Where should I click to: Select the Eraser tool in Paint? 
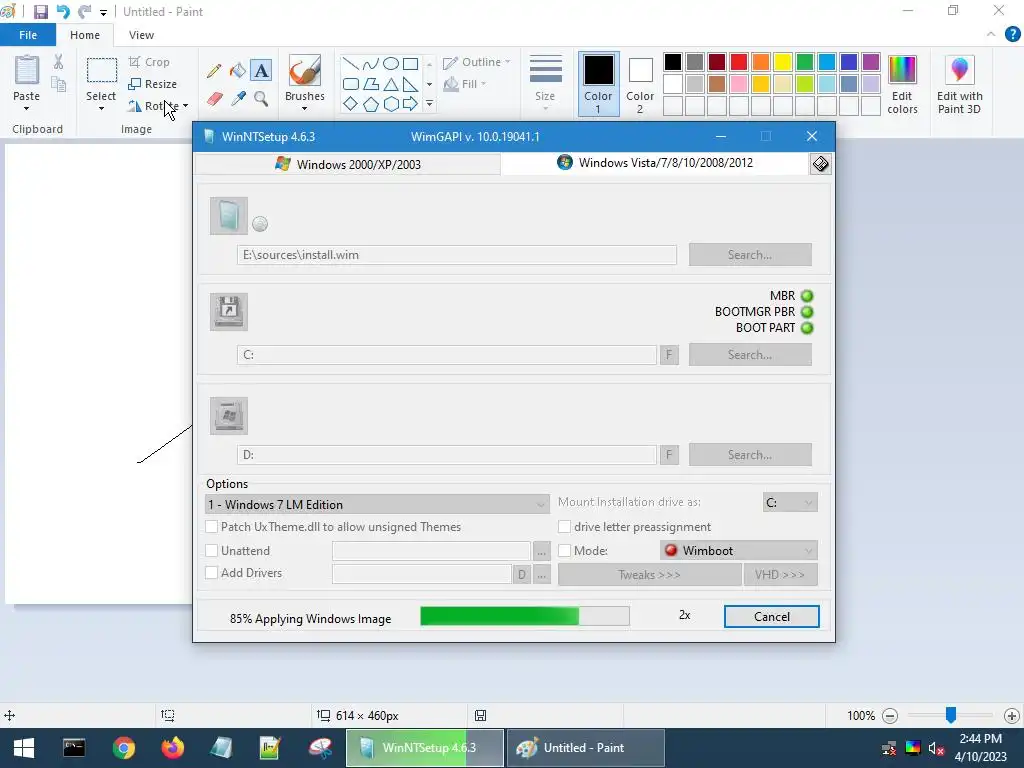(x=214, y=99)
